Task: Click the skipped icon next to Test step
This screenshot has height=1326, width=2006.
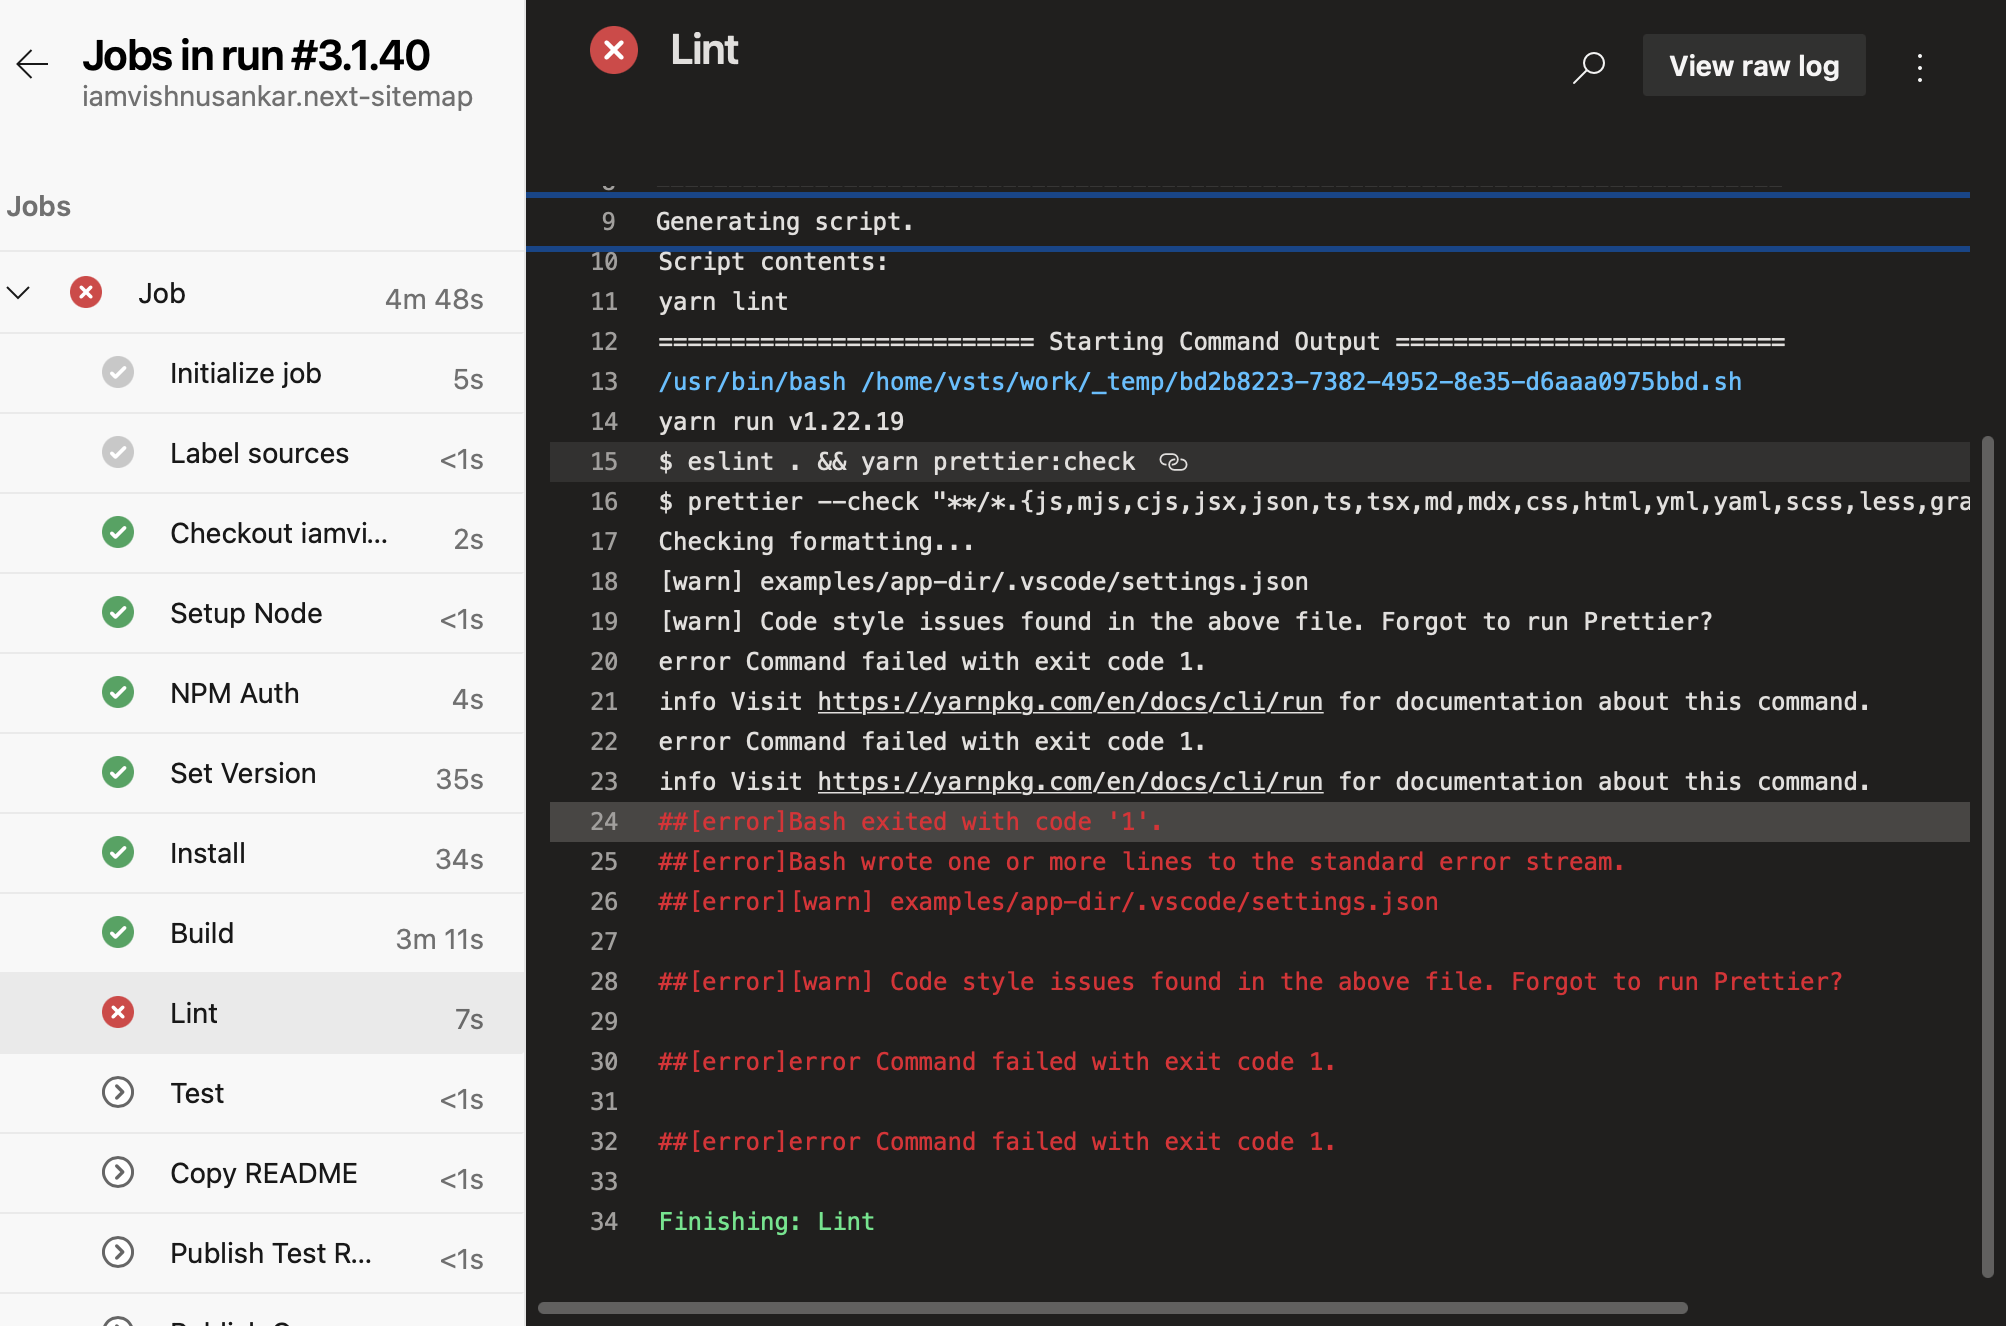Action: [x=118, y=1092]
